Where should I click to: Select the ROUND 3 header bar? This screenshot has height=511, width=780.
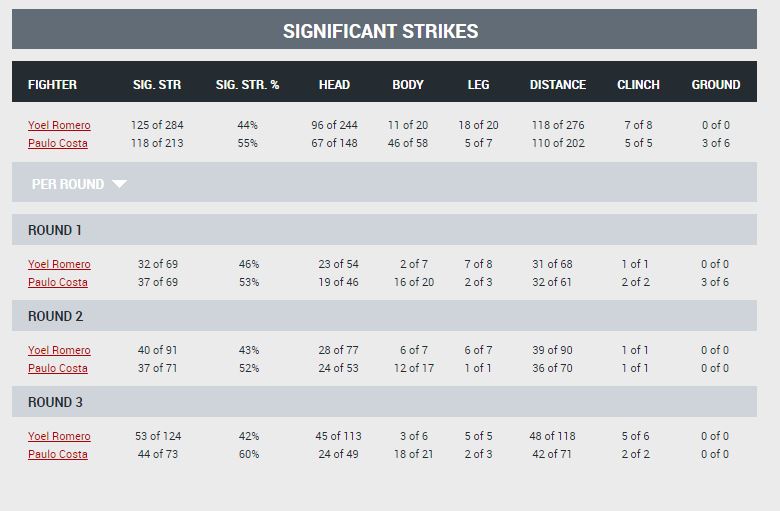point(384,402)
